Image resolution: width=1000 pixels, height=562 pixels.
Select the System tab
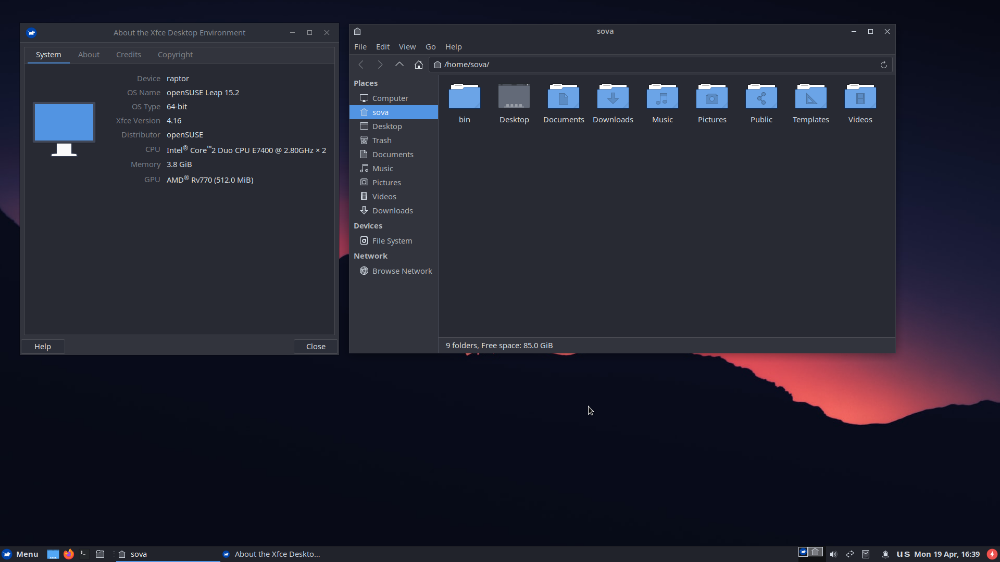tap(48, 55)
